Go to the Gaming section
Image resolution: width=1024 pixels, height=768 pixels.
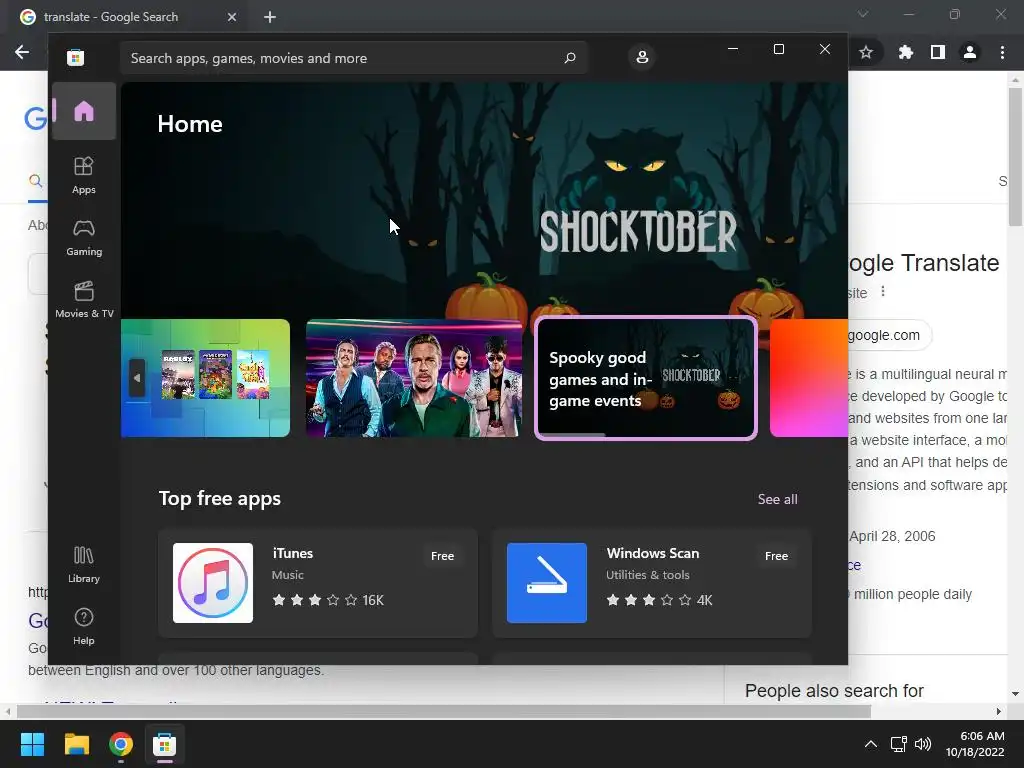click(x=84, y=238)
